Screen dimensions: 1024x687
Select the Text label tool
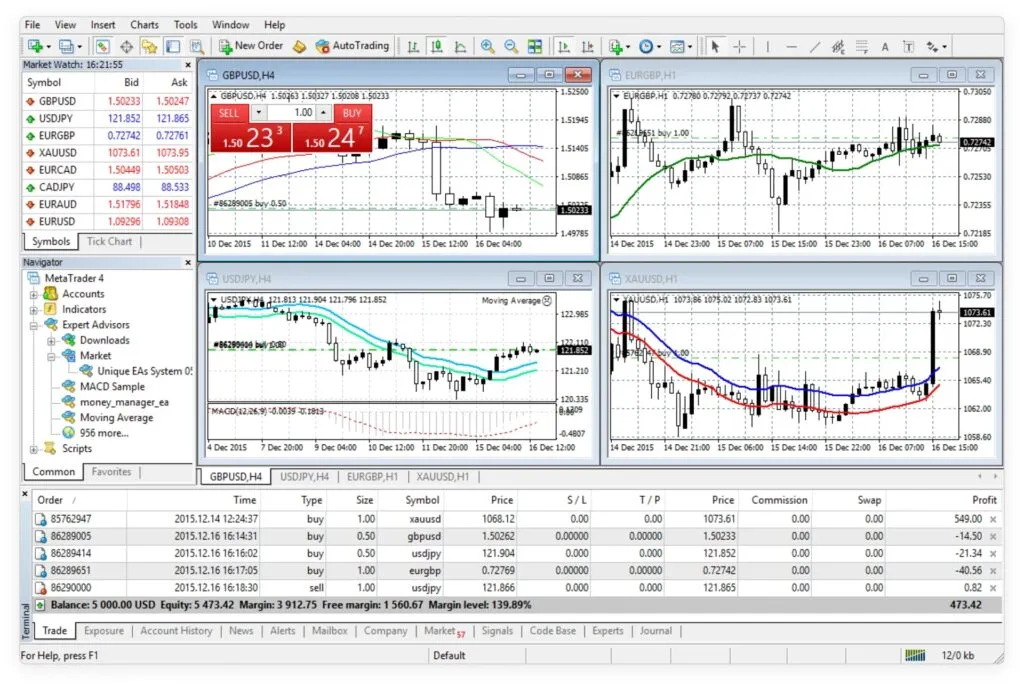click(x=885, y=46)
